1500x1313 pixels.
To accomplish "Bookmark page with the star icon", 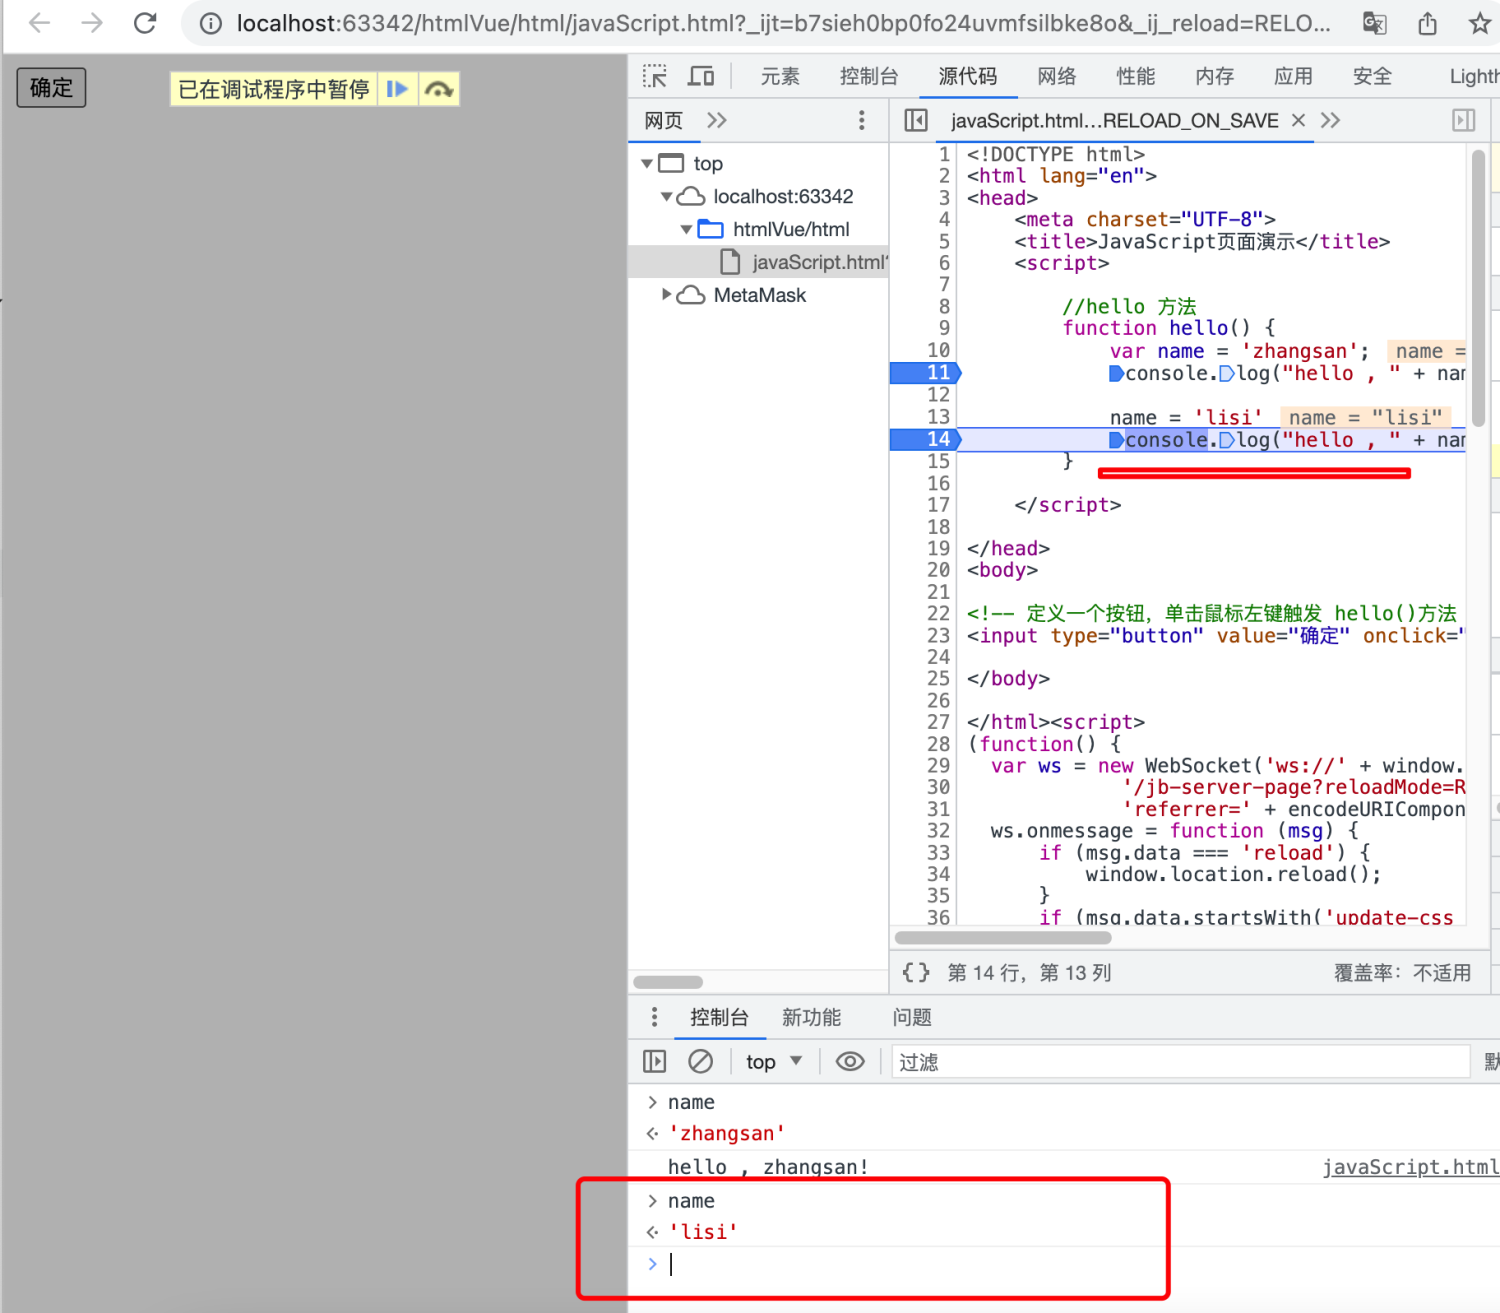I will (x=1480, y=23).
